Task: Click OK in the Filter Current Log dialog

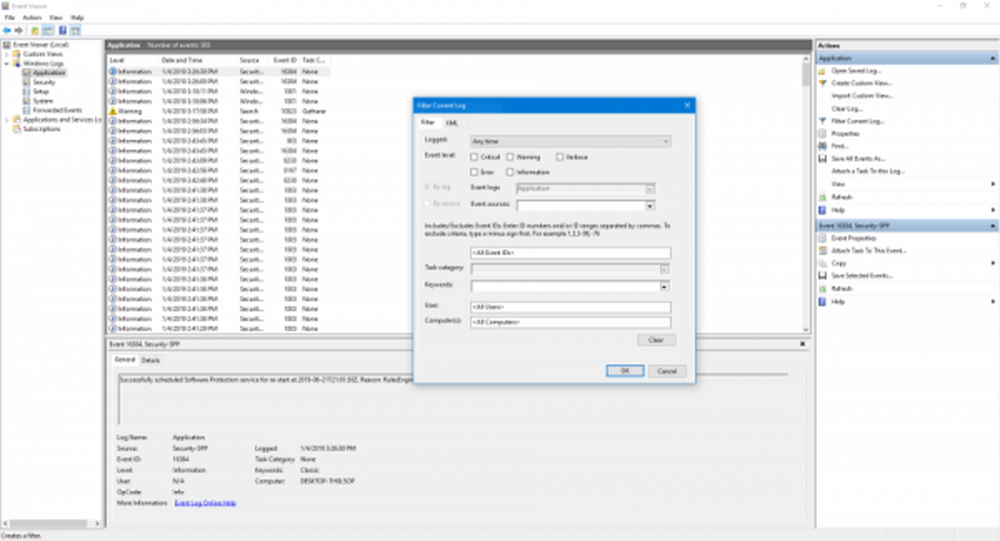Action: (x=625, y=371)
